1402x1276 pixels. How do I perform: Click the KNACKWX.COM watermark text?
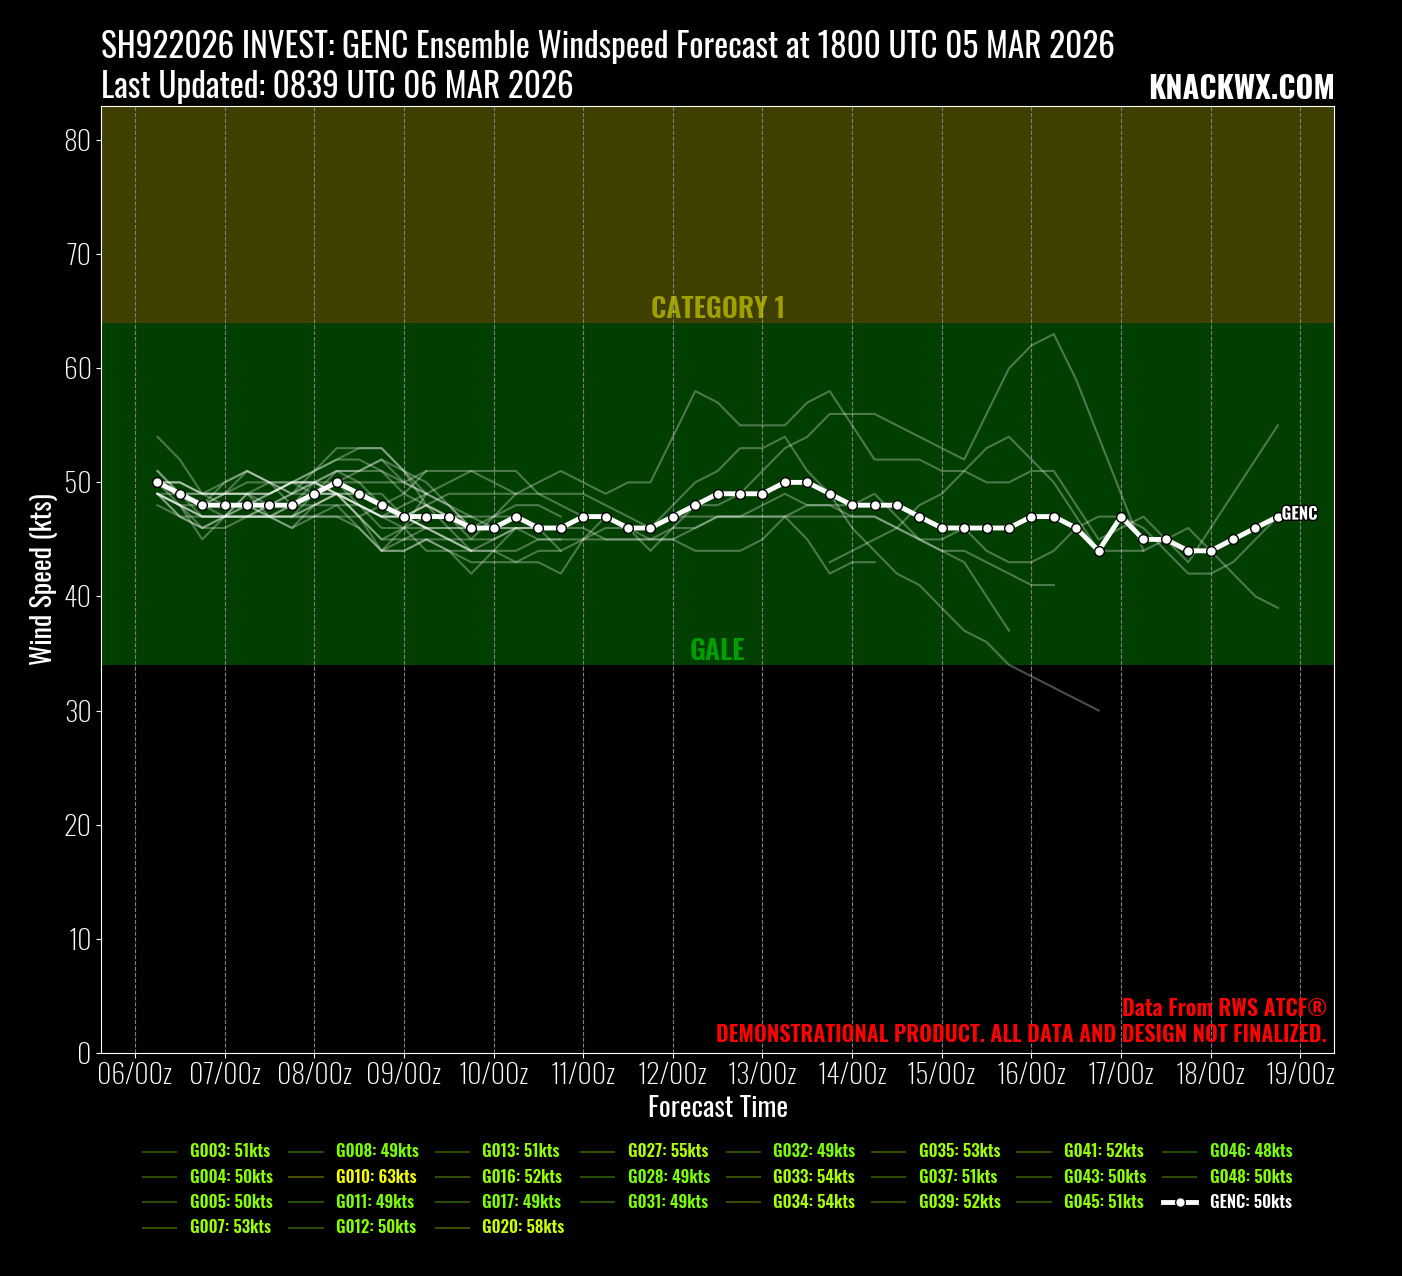[x=1241, y=88]
